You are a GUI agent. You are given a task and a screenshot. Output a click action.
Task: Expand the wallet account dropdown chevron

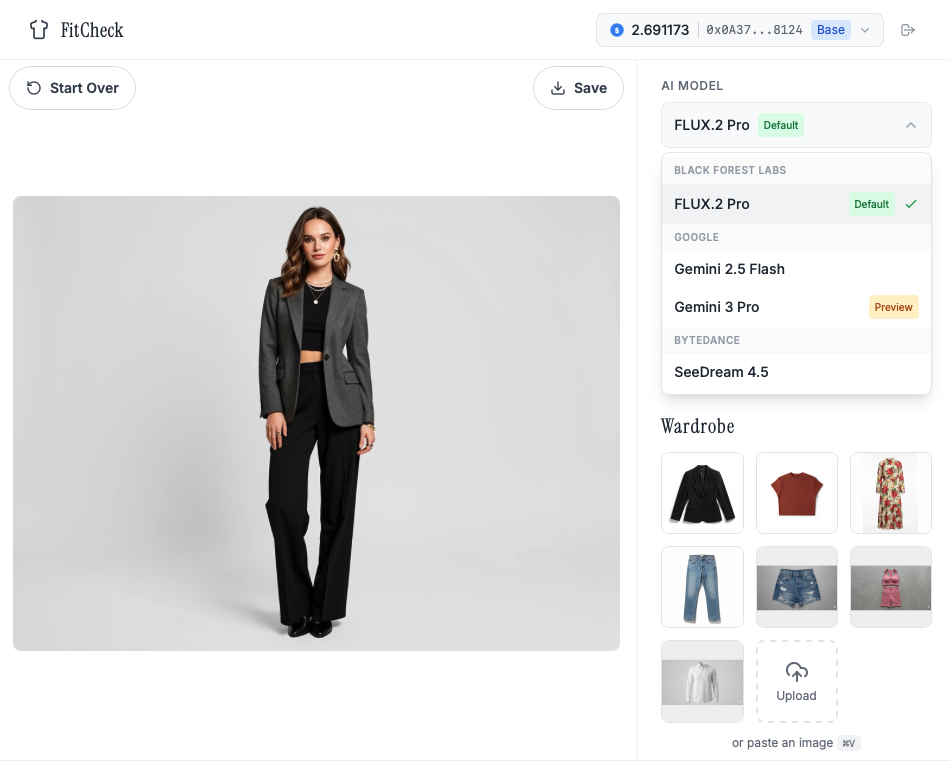coord(865,30)
